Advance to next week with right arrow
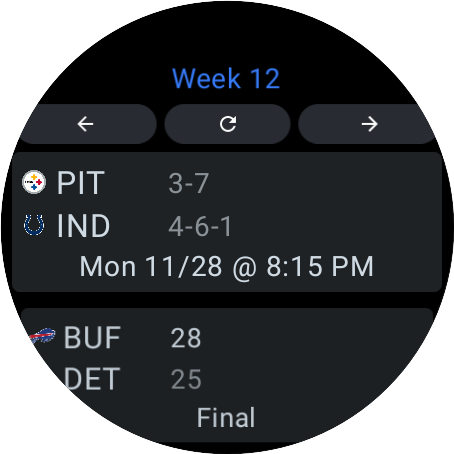 click(x=369, y=124)
